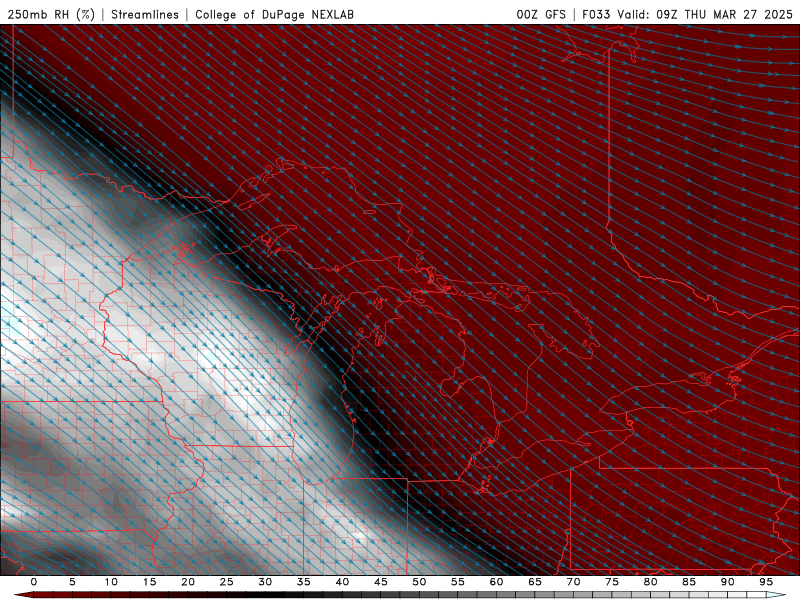Screen dimensions: 800x600
Task: Click the colorbar label "60"
Action: click(496, 582)
